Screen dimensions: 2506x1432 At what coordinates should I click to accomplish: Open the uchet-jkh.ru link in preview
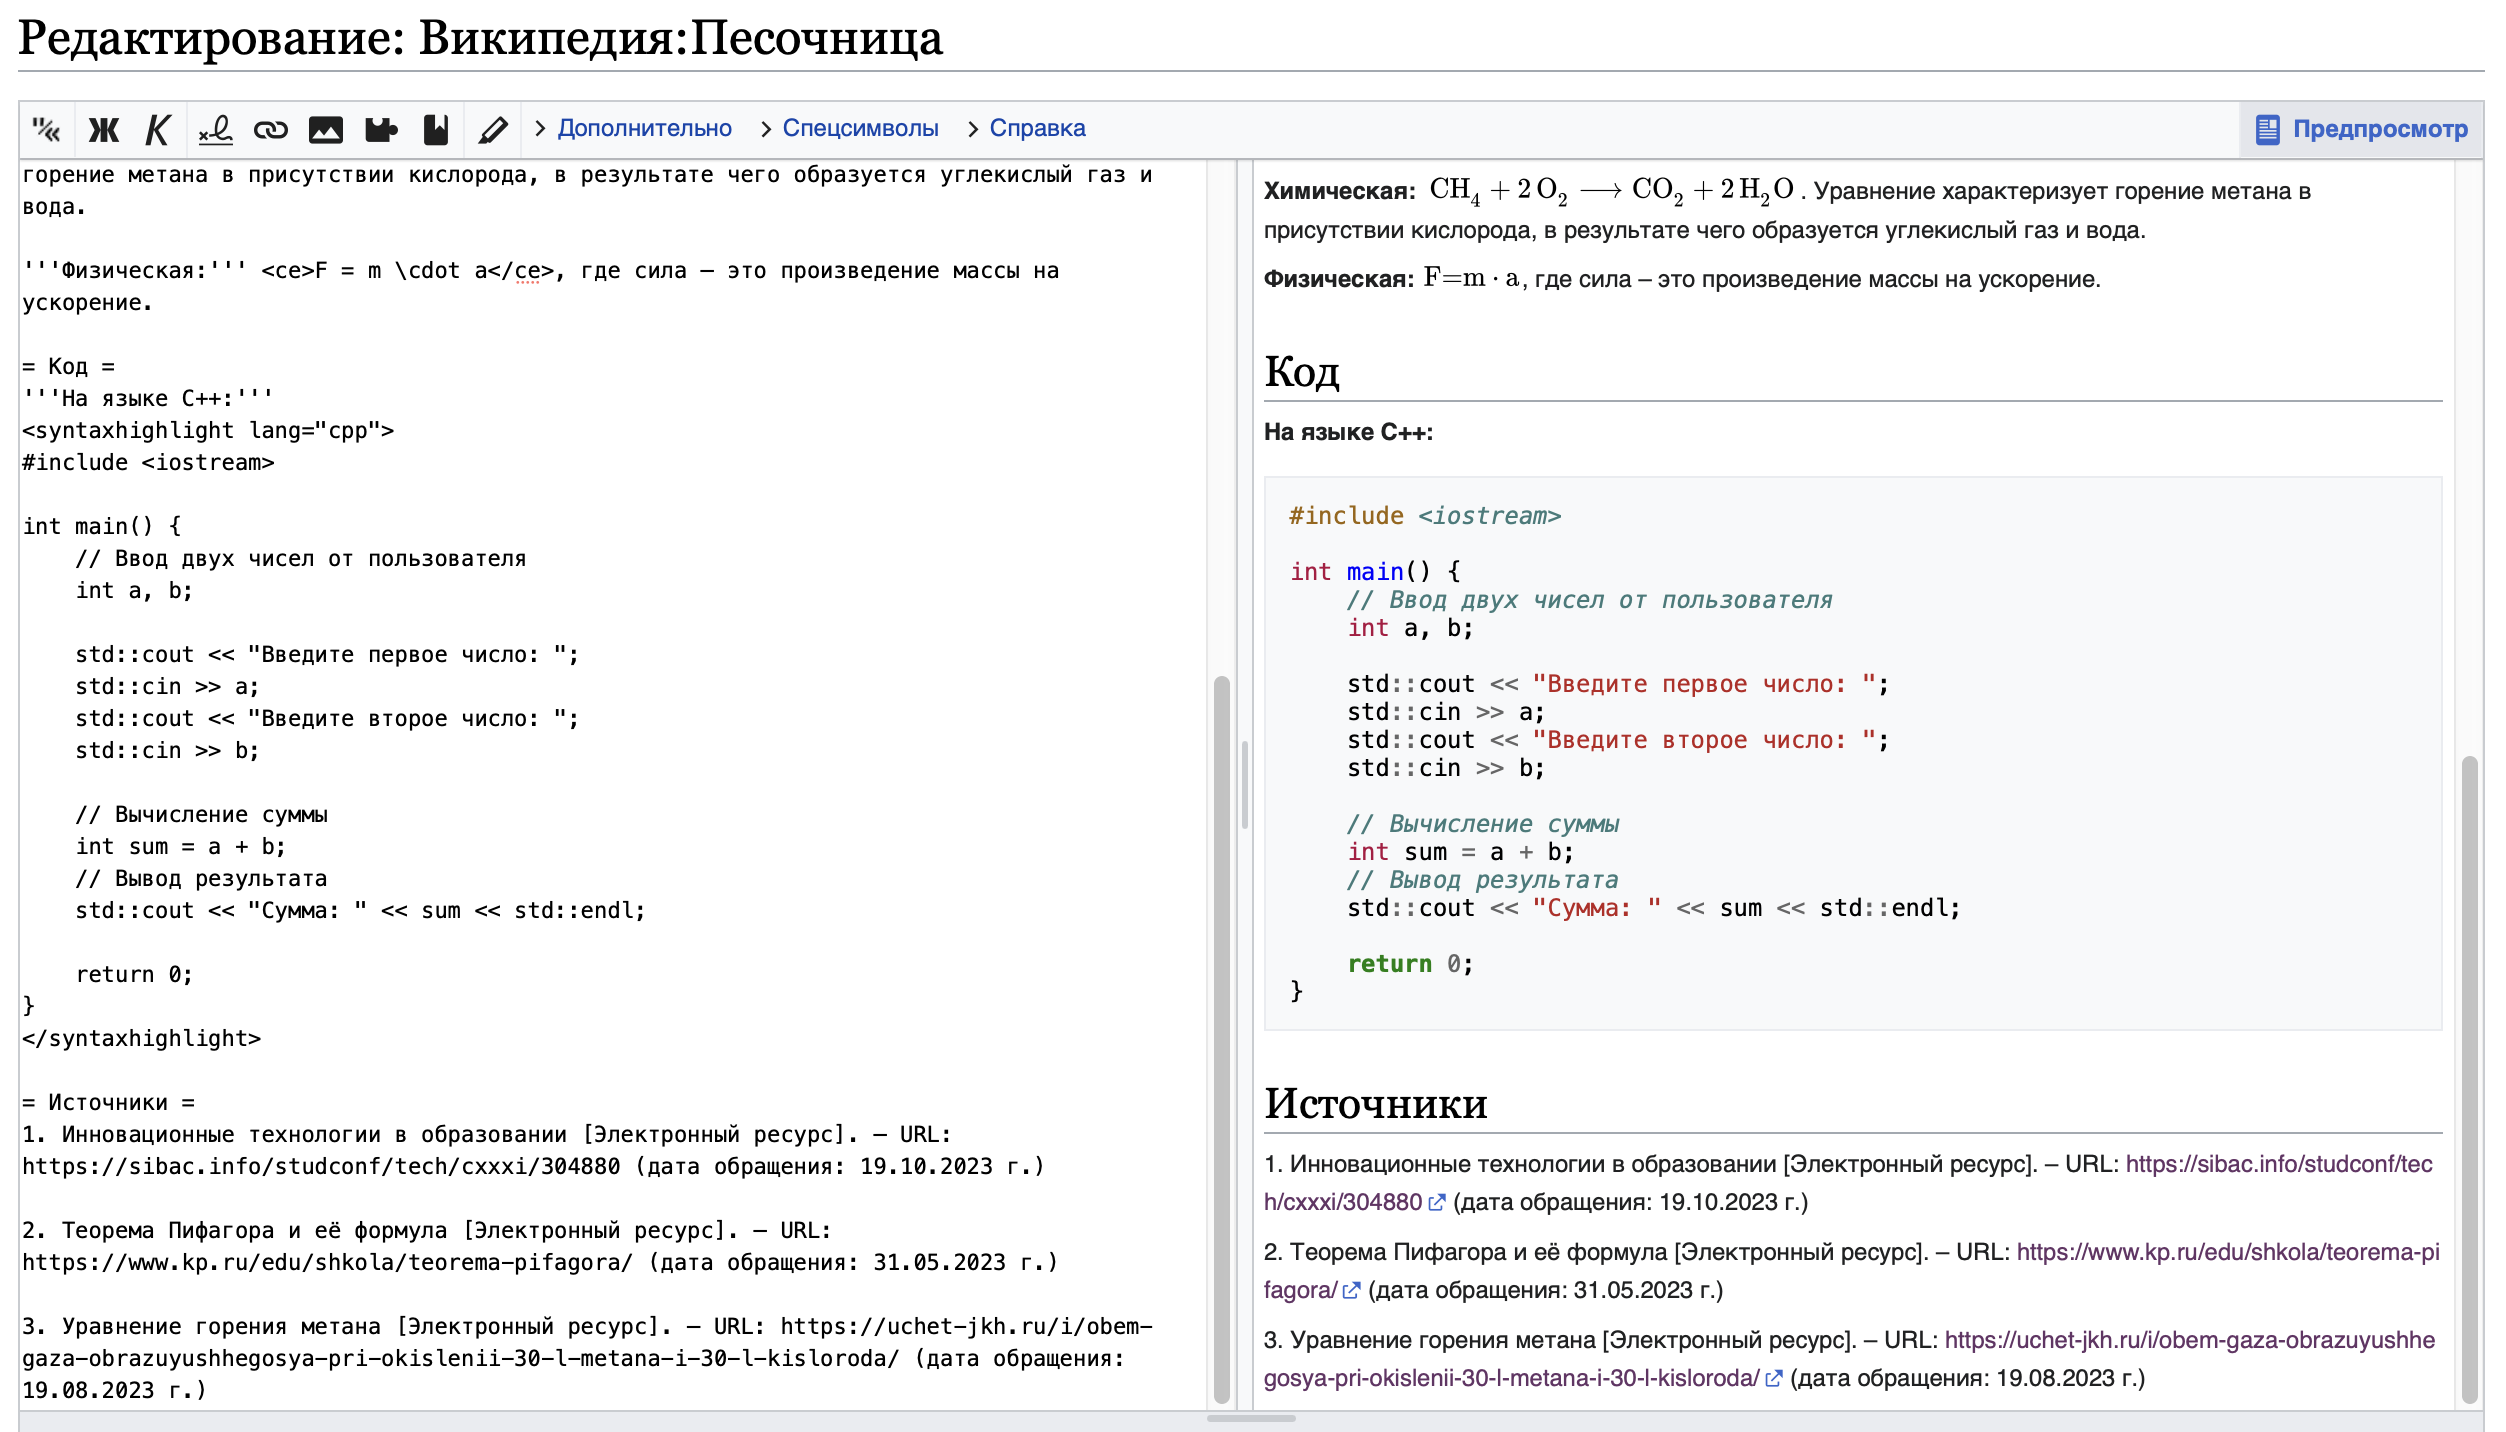[2190, 1340]
